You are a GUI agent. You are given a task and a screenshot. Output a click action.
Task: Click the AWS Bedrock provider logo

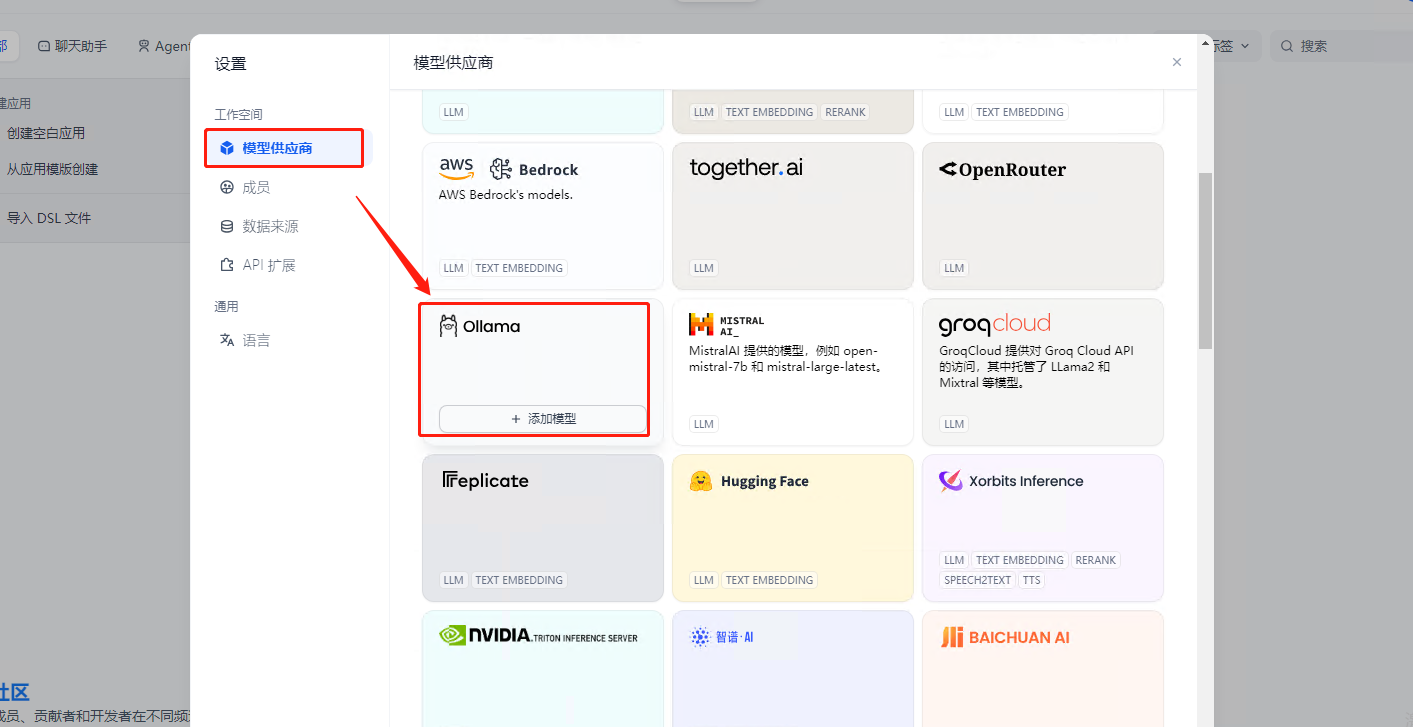coord(508,169)
